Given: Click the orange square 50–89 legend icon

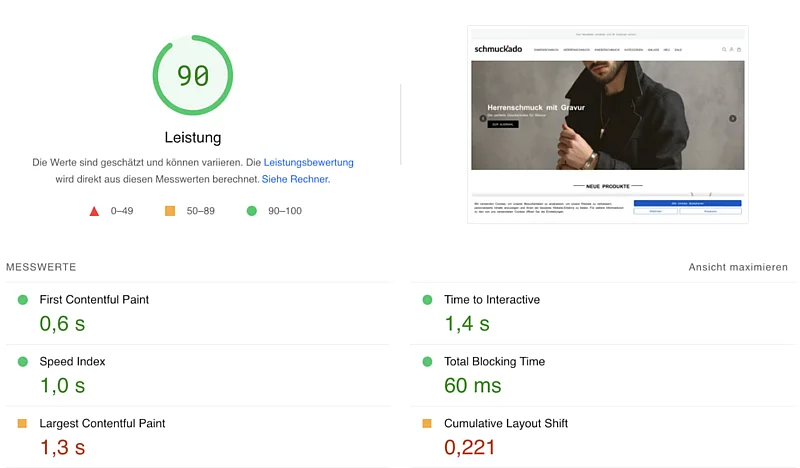Looking at the screenshot, I should tap(170, 211).
